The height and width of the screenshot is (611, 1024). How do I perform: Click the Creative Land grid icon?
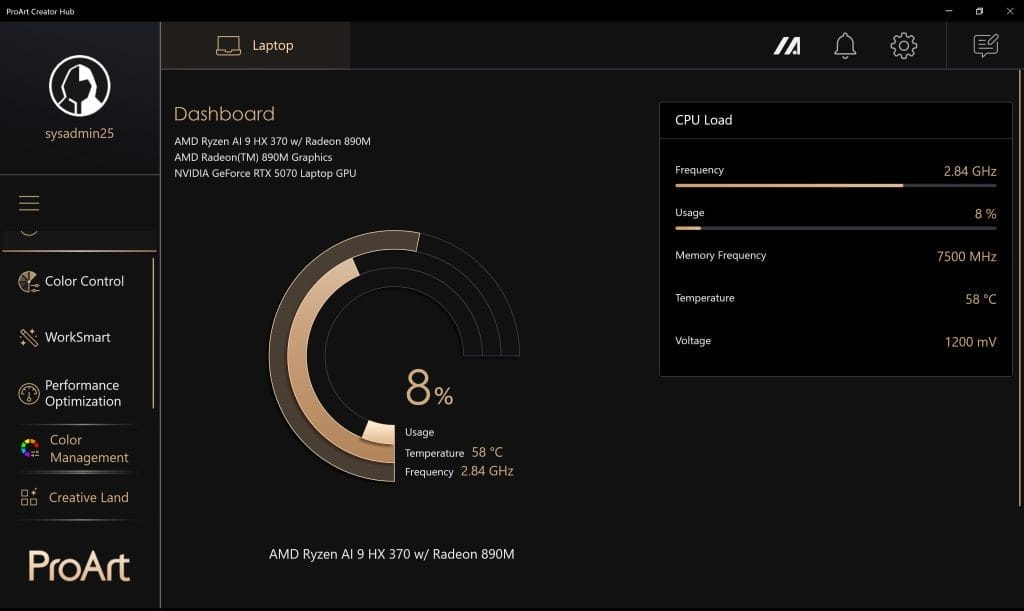[x=29, y=497]
